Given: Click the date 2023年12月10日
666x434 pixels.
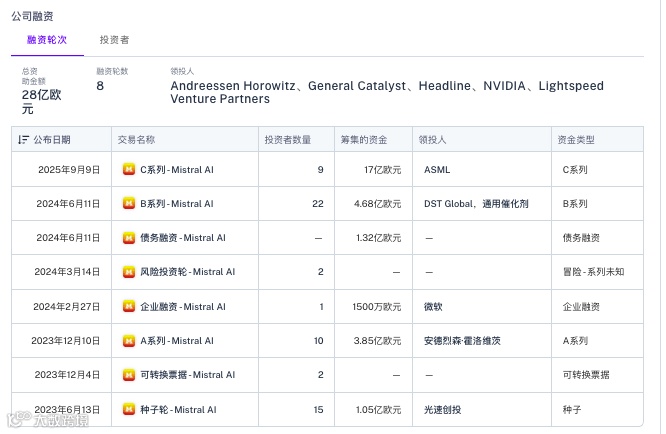Looking at the screenshot, I should tap(65, 341).
